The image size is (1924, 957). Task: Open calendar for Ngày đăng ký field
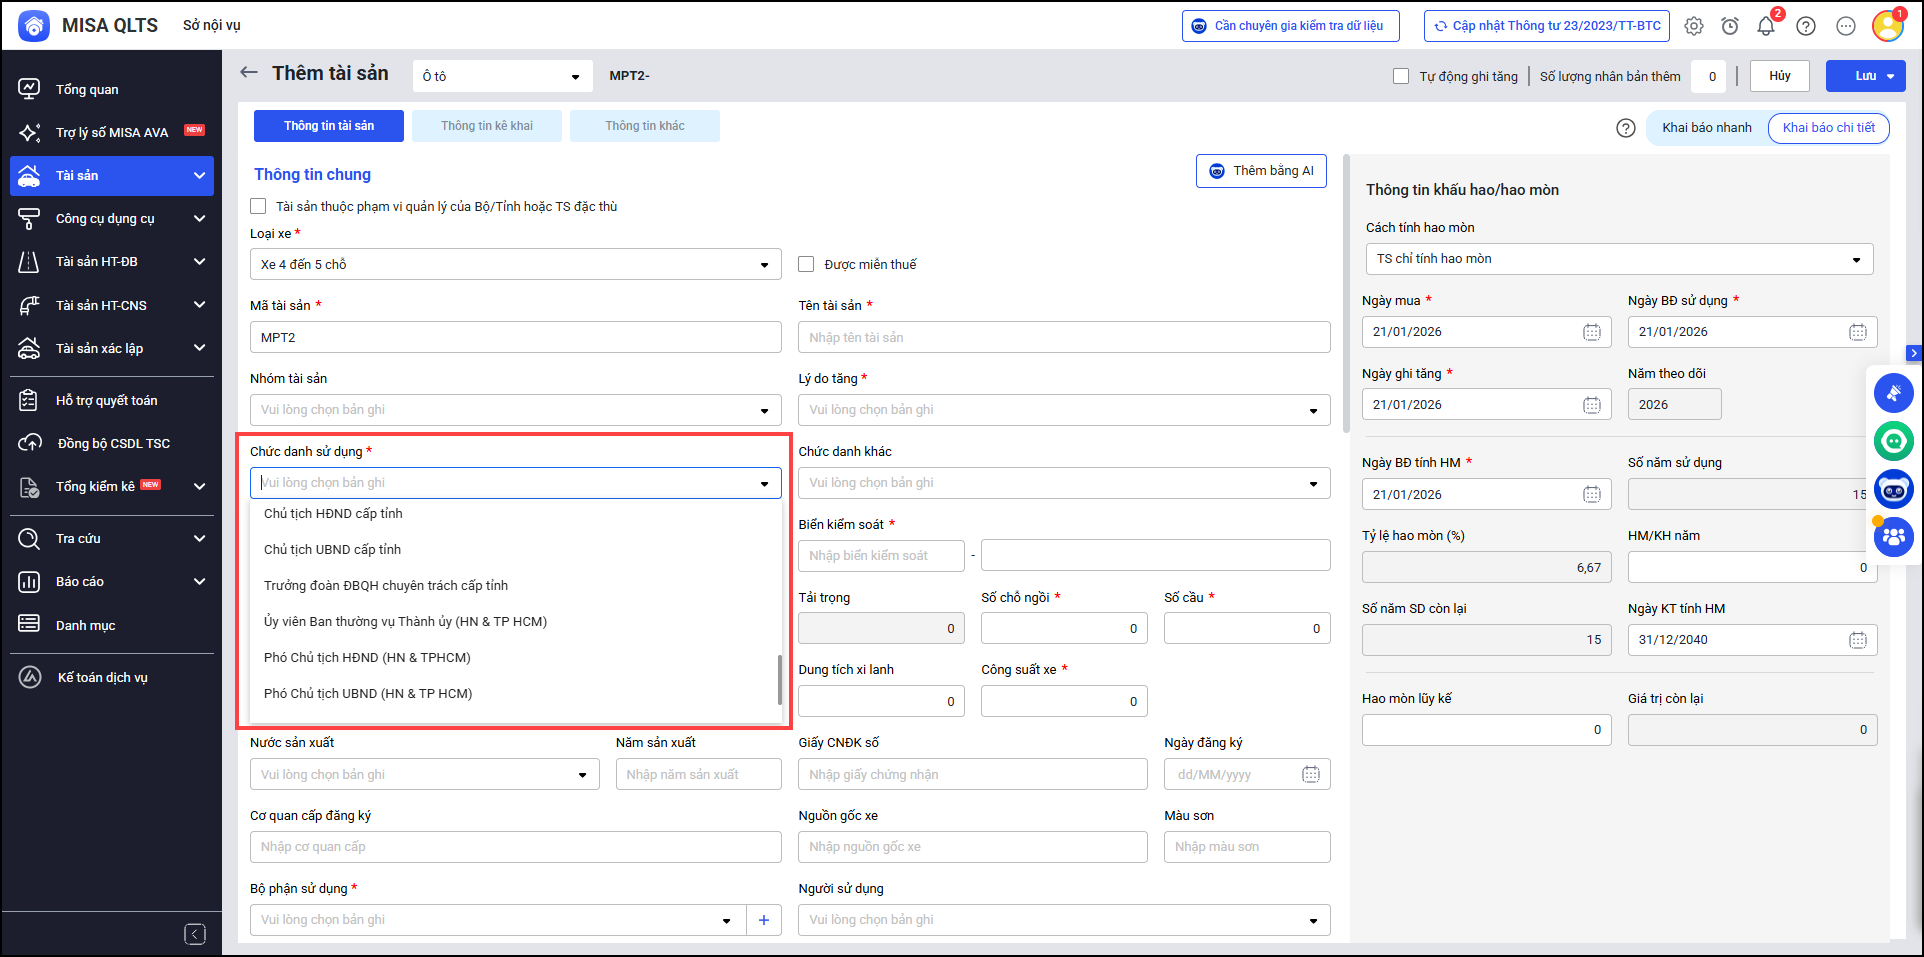pos(1311,774)
